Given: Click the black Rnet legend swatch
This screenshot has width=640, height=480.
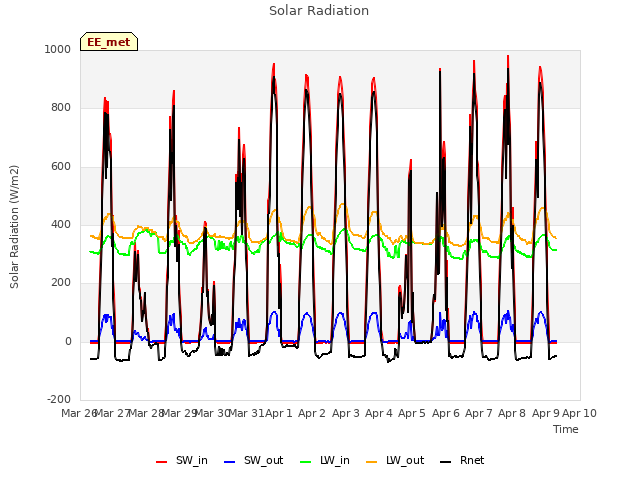Looking at the screenshot, I should click(x=446, y=462).
